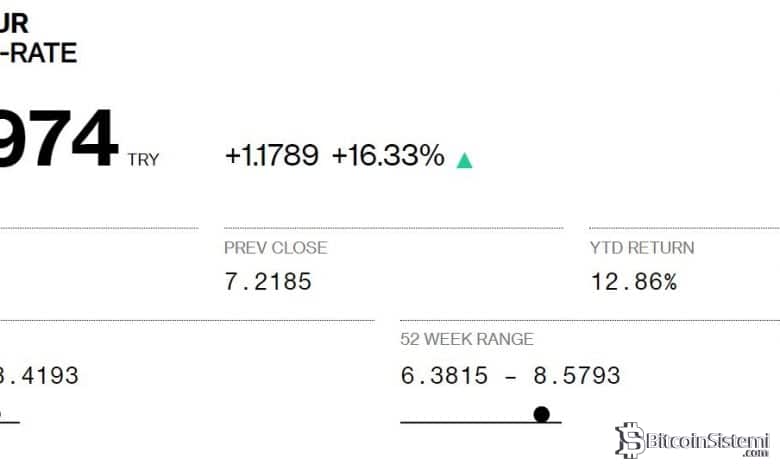Screen dimensions: 780x470
Task: Click the green up triangle indicator
Action: (x=464, y=160)
